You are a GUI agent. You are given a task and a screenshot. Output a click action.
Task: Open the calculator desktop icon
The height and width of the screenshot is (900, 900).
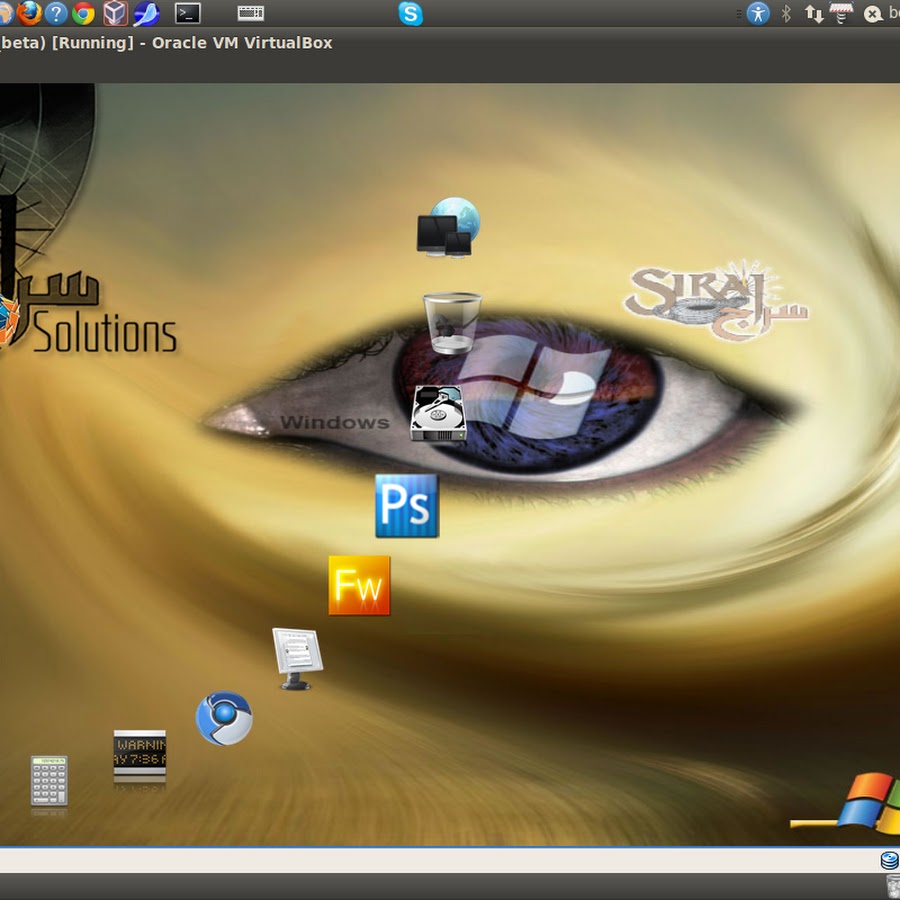(x=49, y=781)
